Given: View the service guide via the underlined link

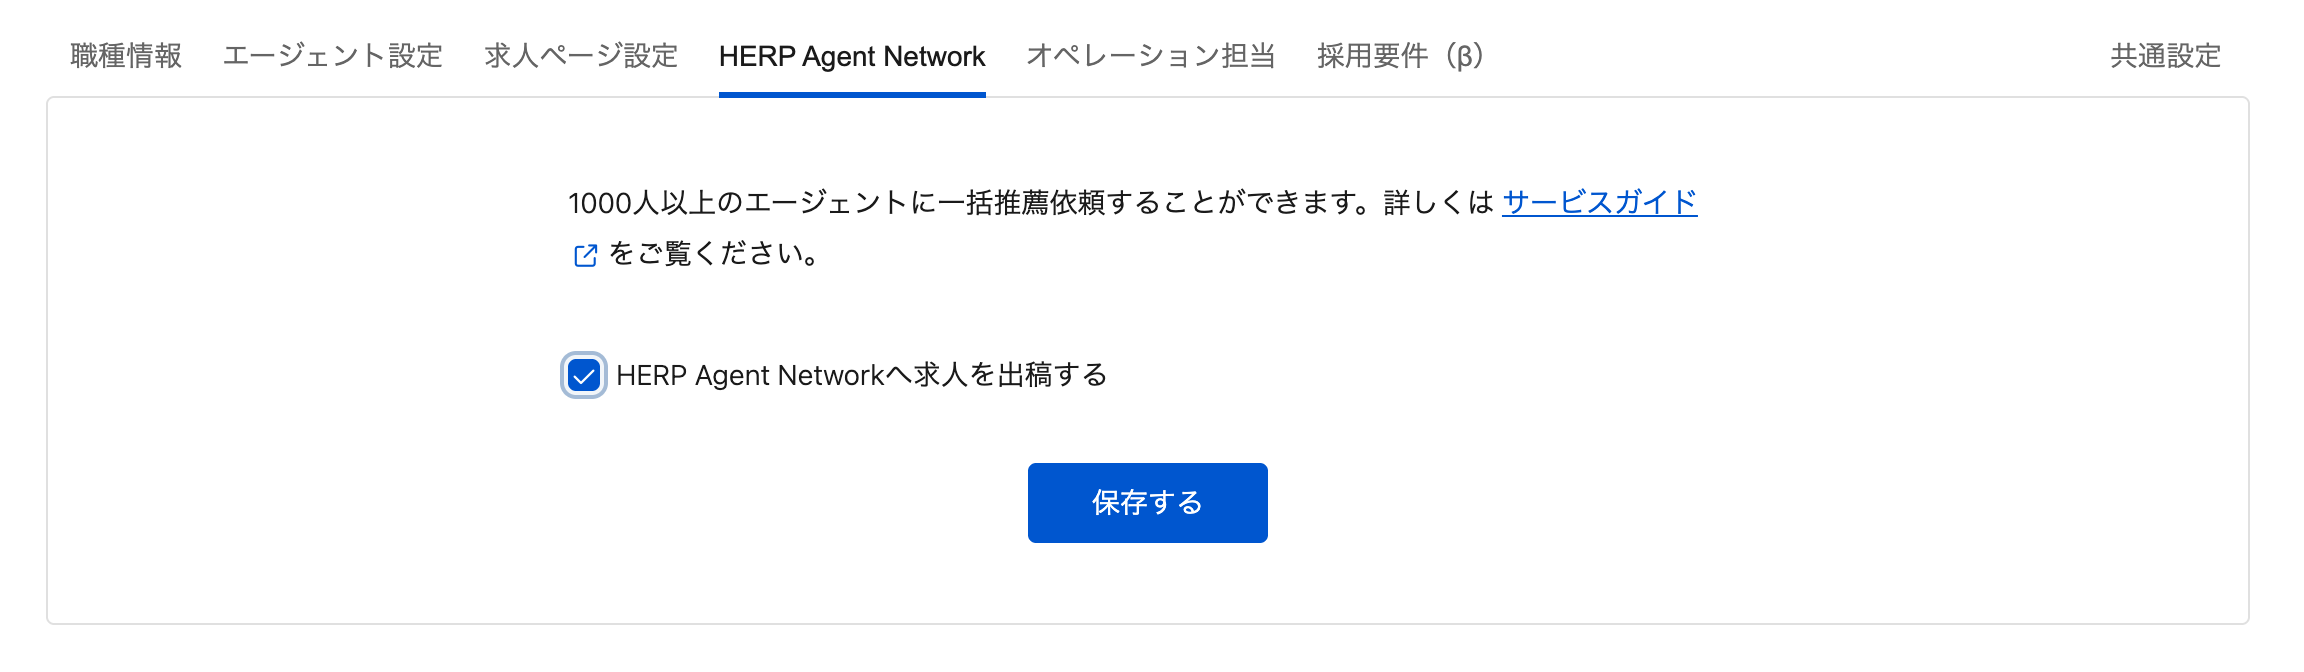Looking at the screenshot, I should point(1600,202).
